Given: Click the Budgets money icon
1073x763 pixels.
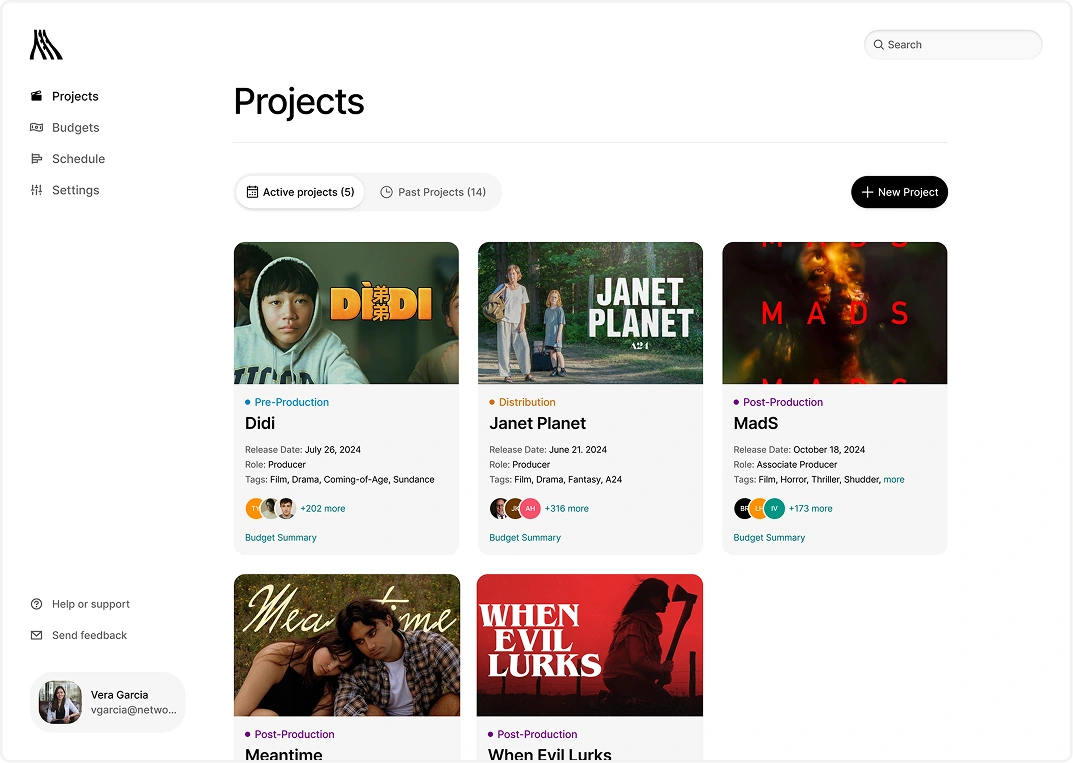Looking at the screenshot, I should (x=36, y=127).
